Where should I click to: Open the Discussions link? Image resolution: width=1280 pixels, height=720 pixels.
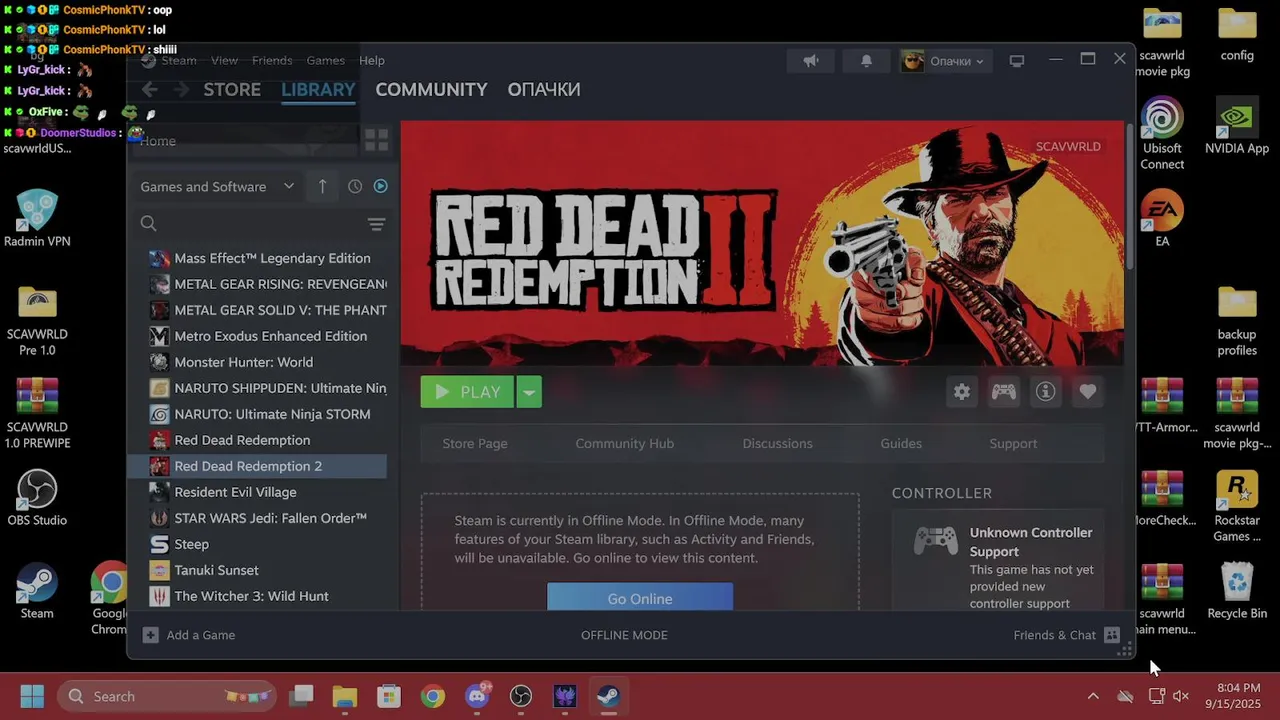coord(777,443)
